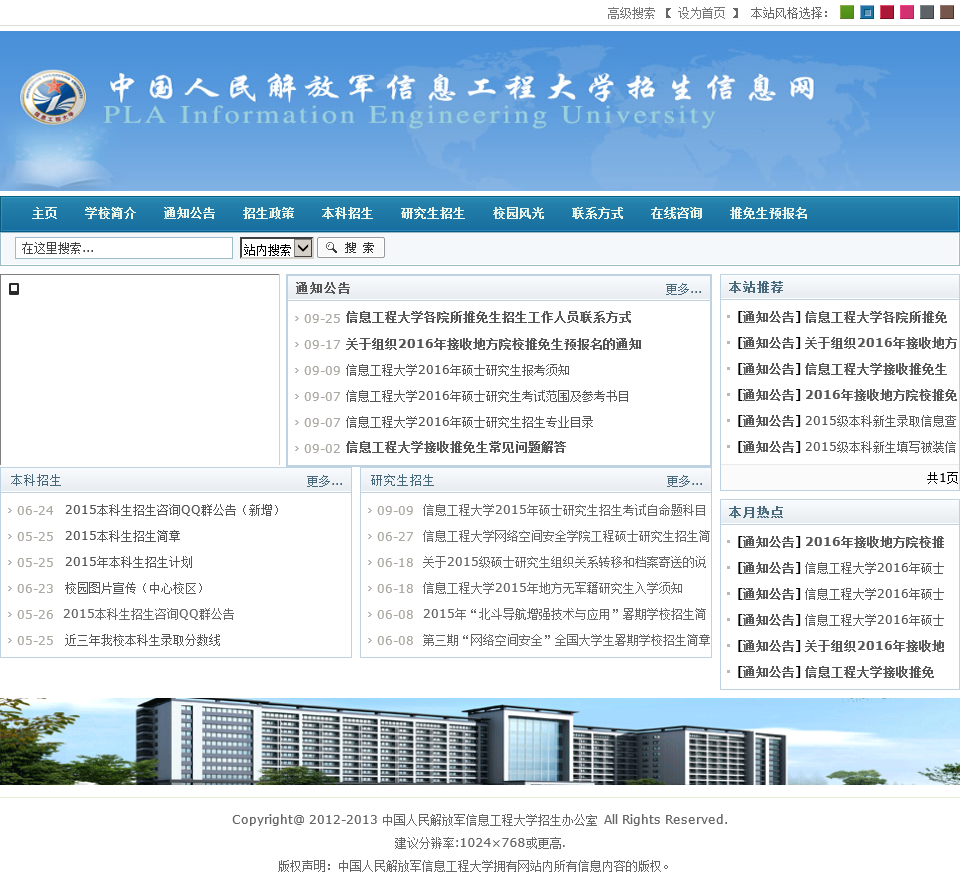Image resolution: width=960 pixels, height=873 pixels.
Task: Open the 高级搜索 advanced search link
Action: [631, 13]
